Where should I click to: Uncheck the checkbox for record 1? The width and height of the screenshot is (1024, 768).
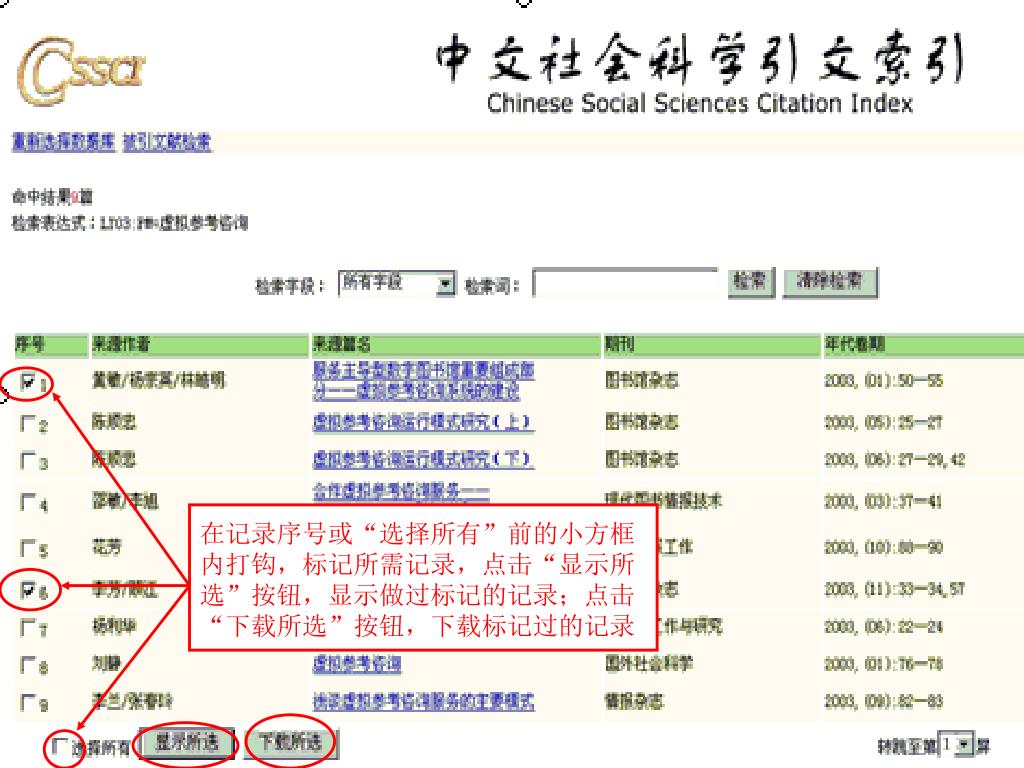(27, 381)
